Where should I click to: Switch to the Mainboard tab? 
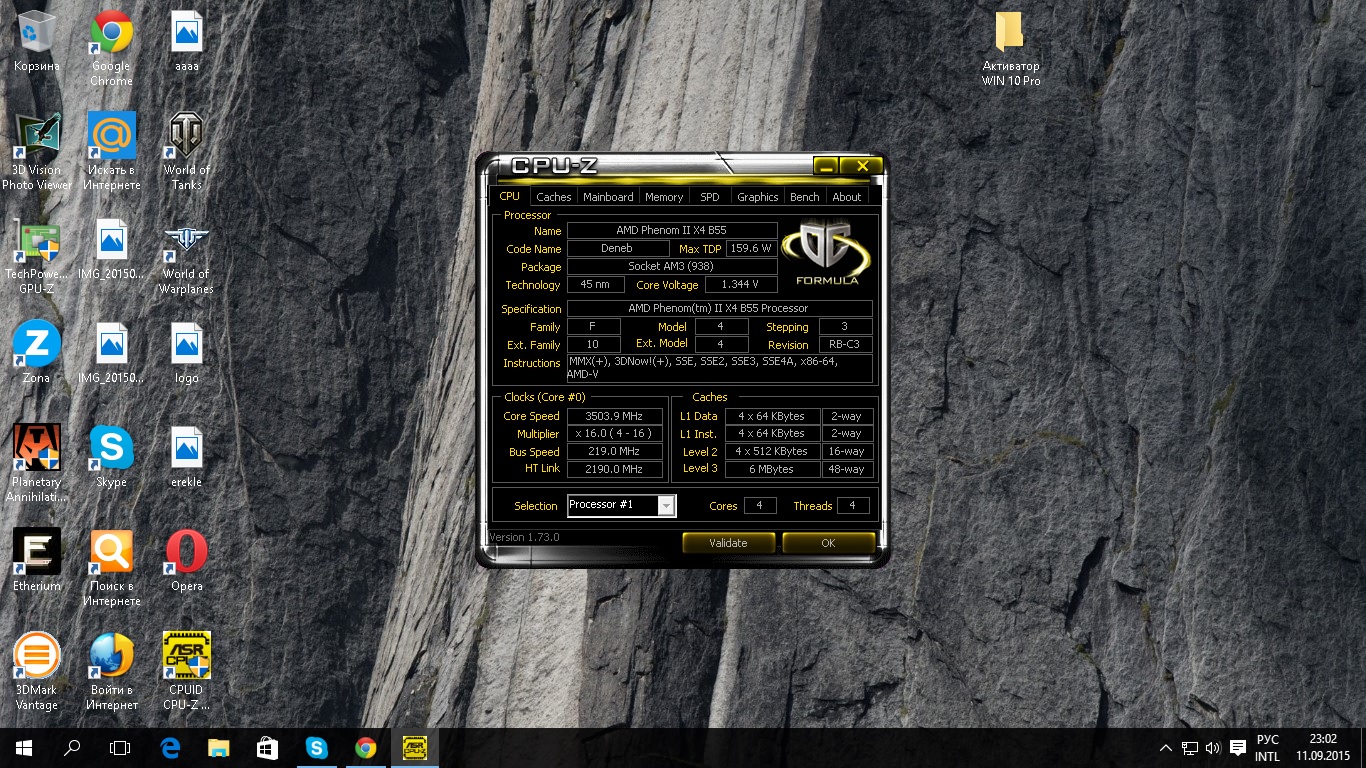608,197
